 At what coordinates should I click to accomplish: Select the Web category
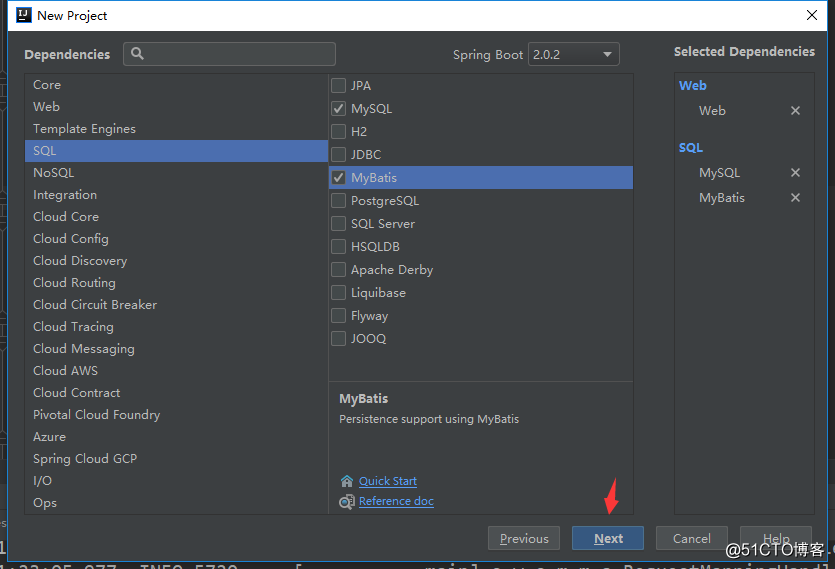click(x=176, y=107)
